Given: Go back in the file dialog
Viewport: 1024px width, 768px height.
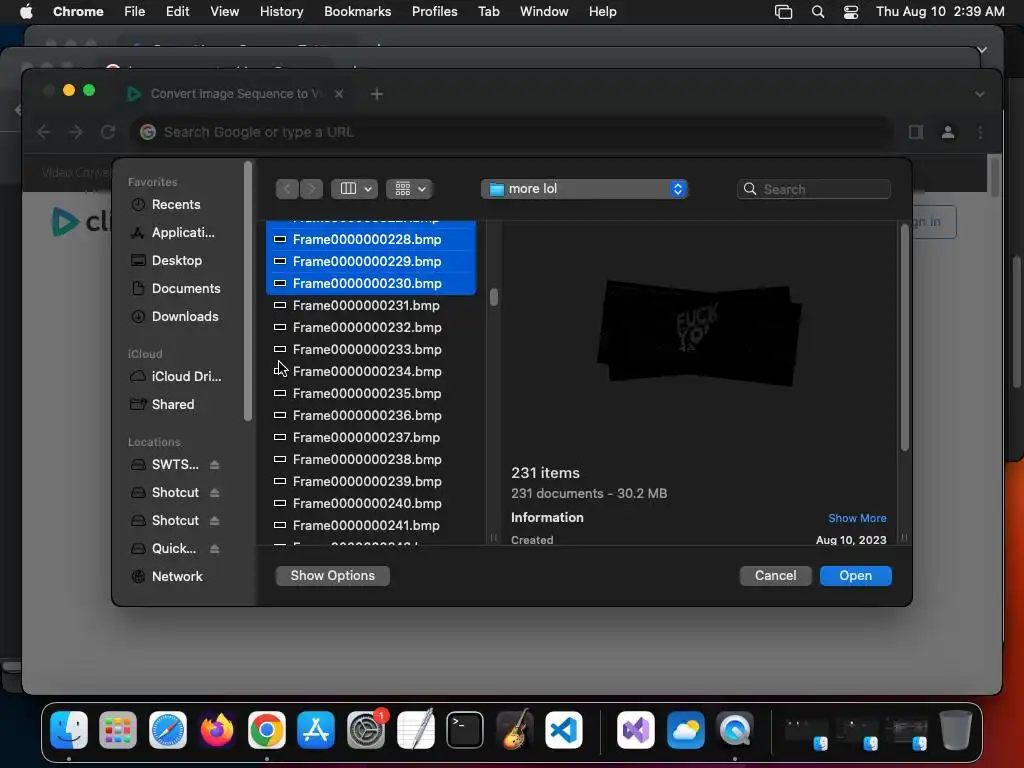Looking at the screenshot, I should point(287,189).
